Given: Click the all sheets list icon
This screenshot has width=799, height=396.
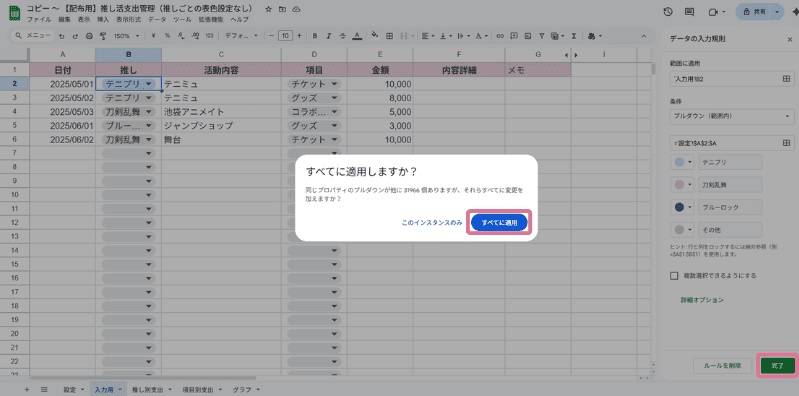Looking at the screenshot, I should pyautogui.click(x=44, y=389).
